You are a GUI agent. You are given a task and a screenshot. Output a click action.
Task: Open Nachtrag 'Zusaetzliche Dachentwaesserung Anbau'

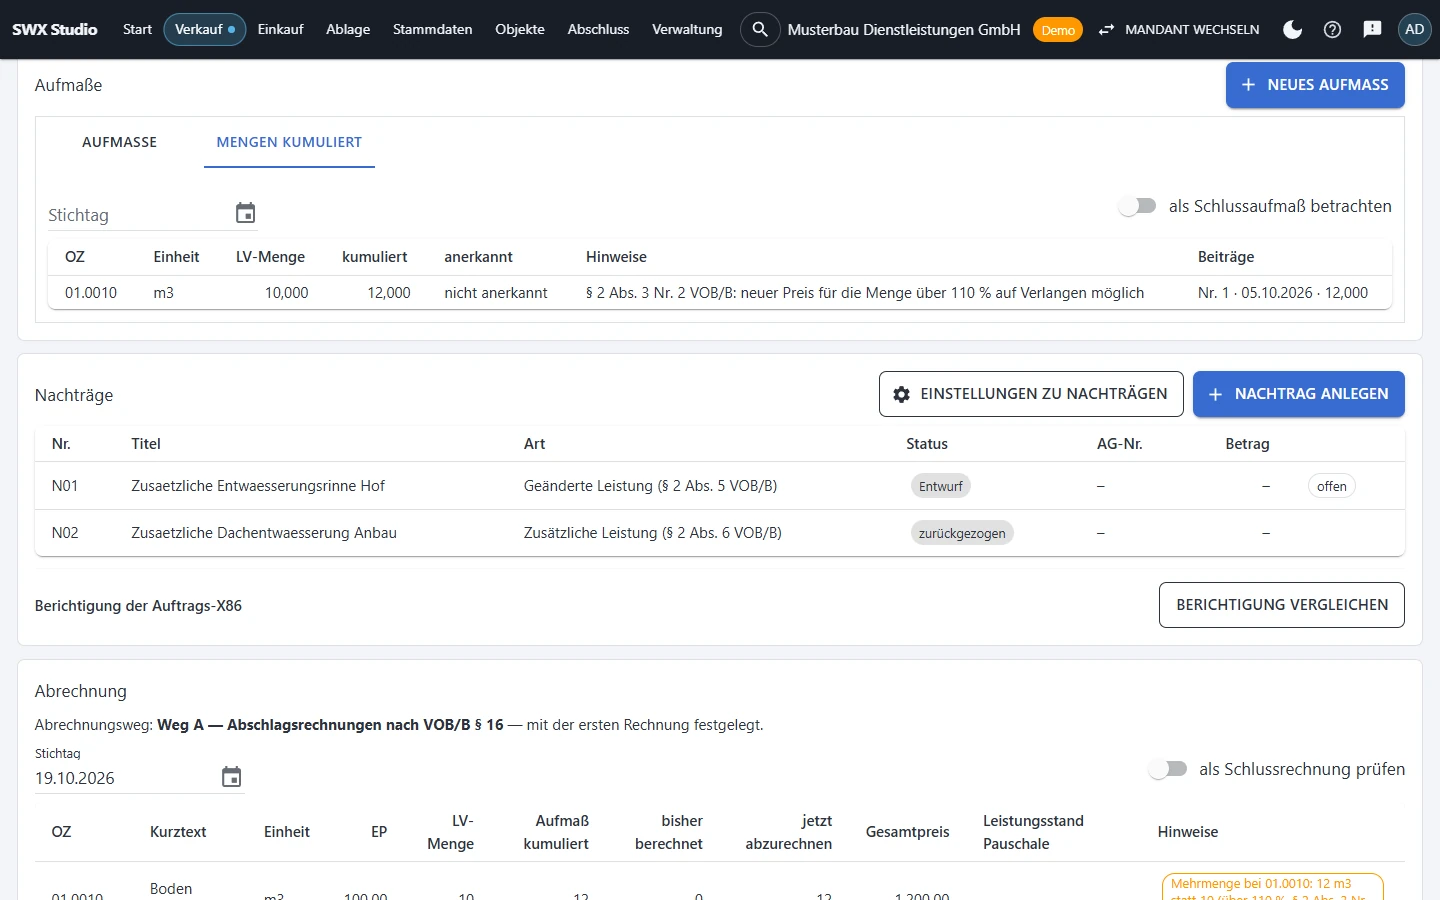[264, 533]
